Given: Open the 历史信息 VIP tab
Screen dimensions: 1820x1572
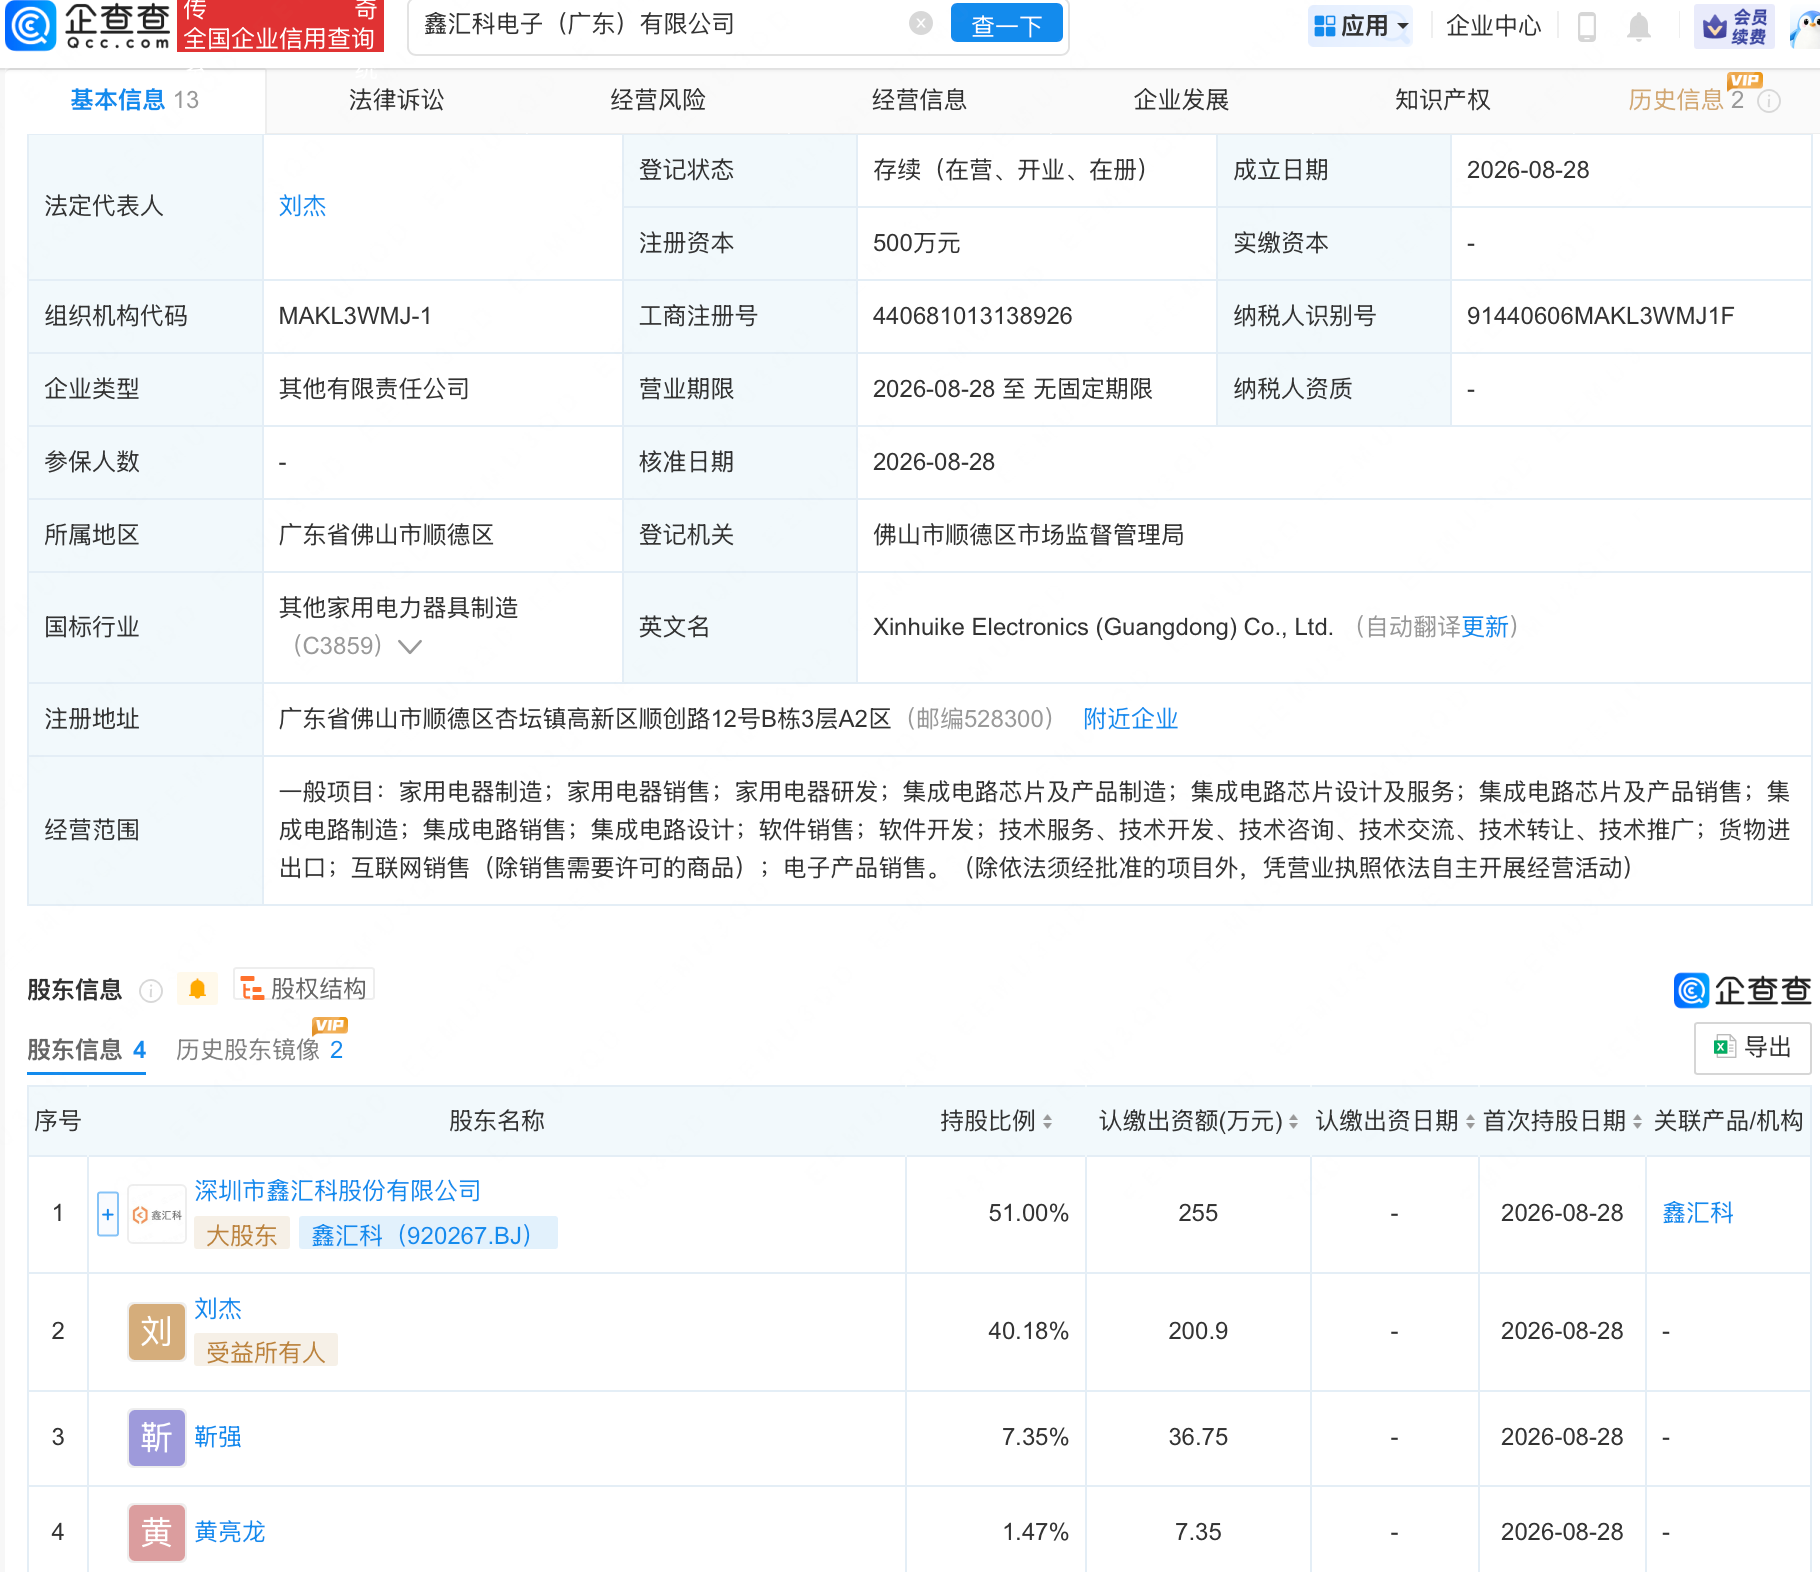Looking at the screenshot, I should click(x=1686, y=100).
